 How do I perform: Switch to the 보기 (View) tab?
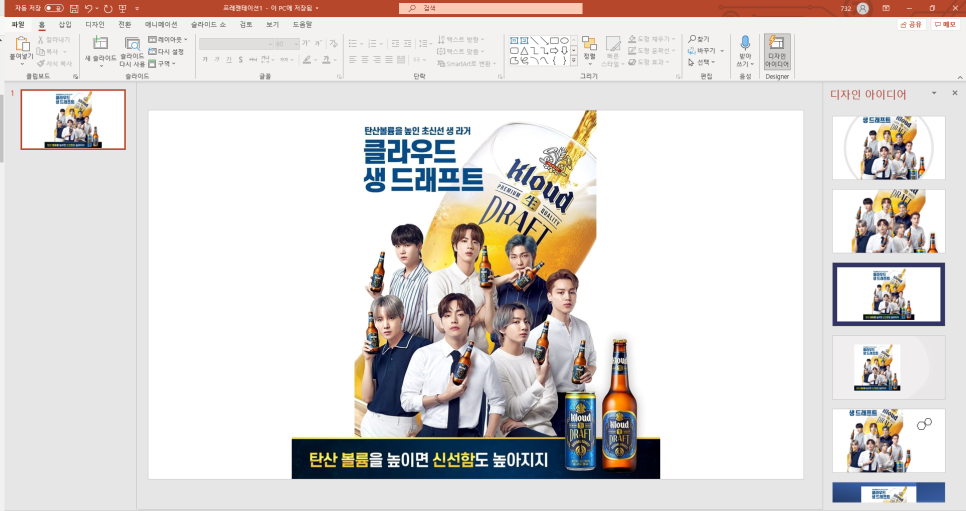[x=272, y=25]
